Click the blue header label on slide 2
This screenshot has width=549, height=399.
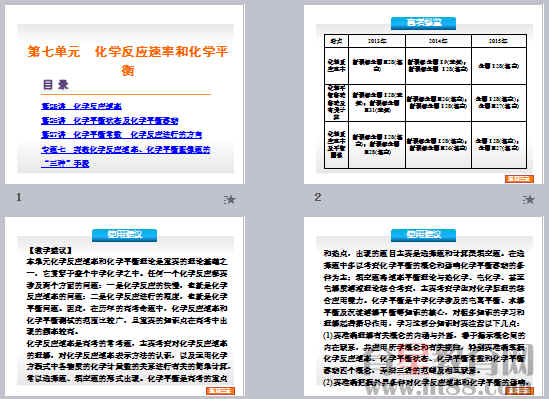pos(423,23)
